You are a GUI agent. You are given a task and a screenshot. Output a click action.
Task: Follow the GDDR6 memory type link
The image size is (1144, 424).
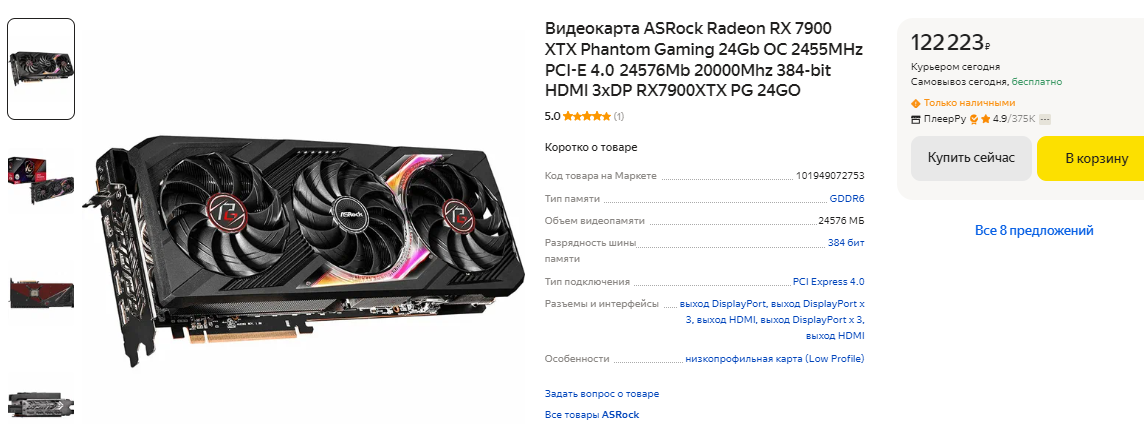[847, 198]
